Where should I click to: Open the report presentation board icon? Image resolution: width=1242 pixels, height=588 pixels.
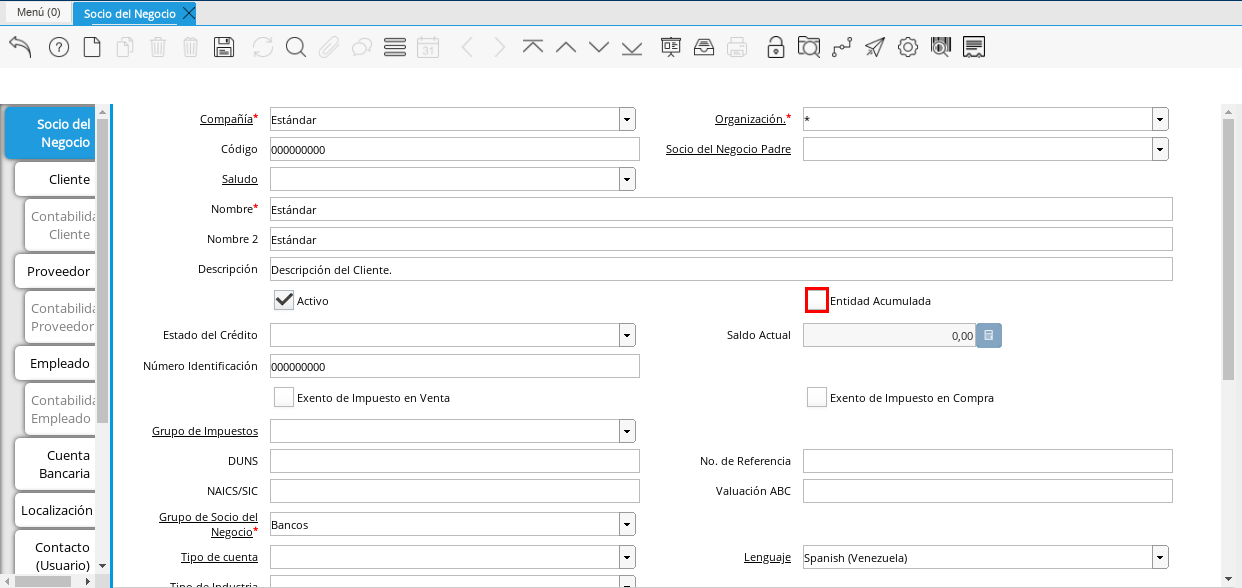click(671, 47)
